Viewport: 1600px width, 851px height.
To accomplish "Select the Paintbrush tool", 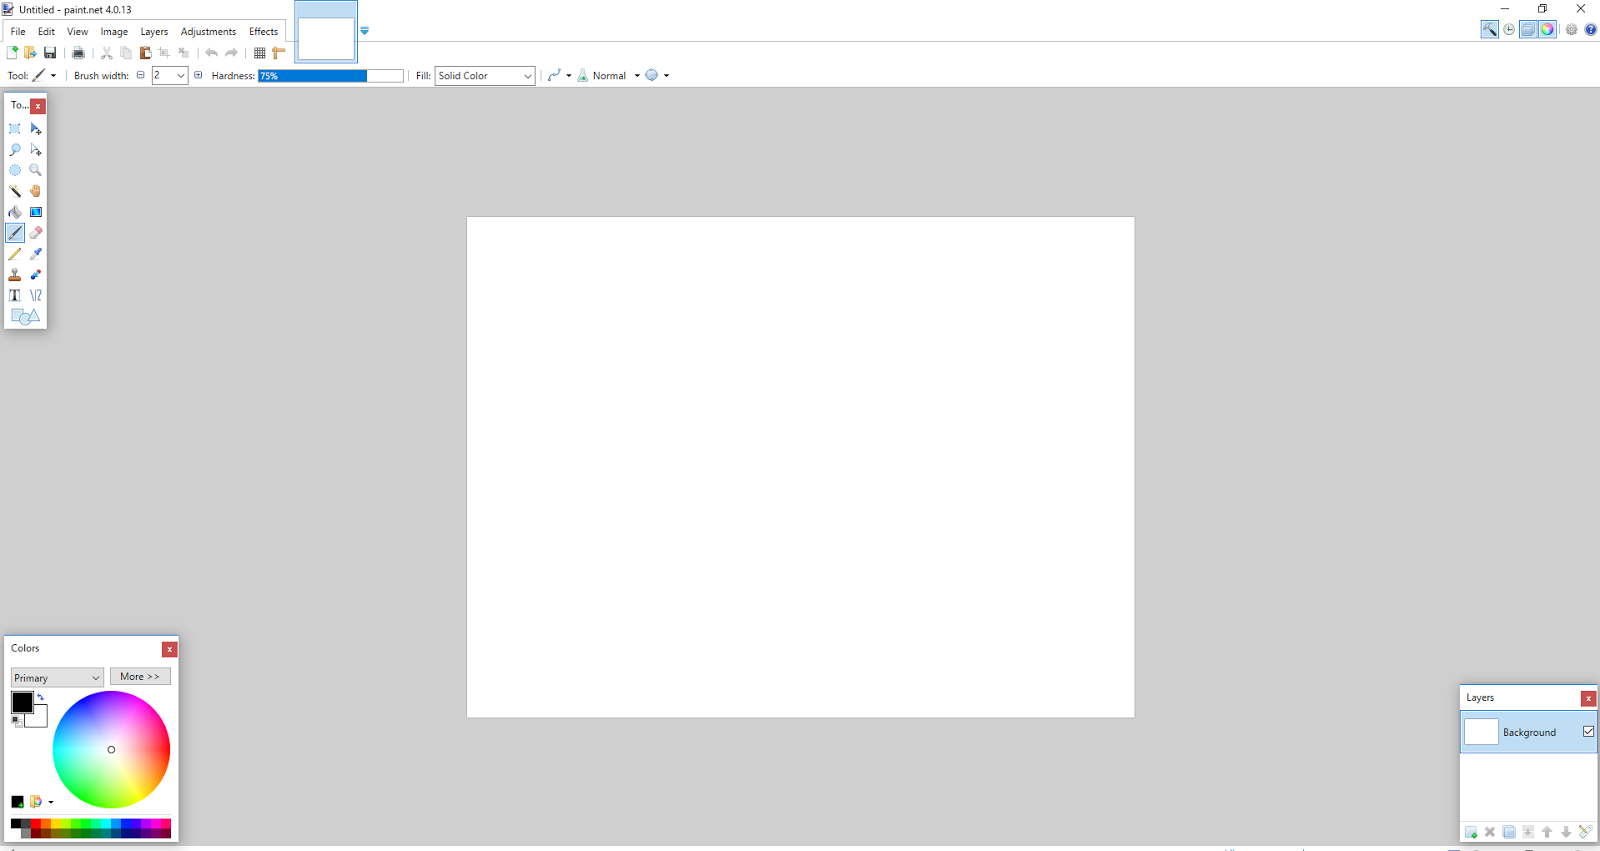I will tap(15, 233).
